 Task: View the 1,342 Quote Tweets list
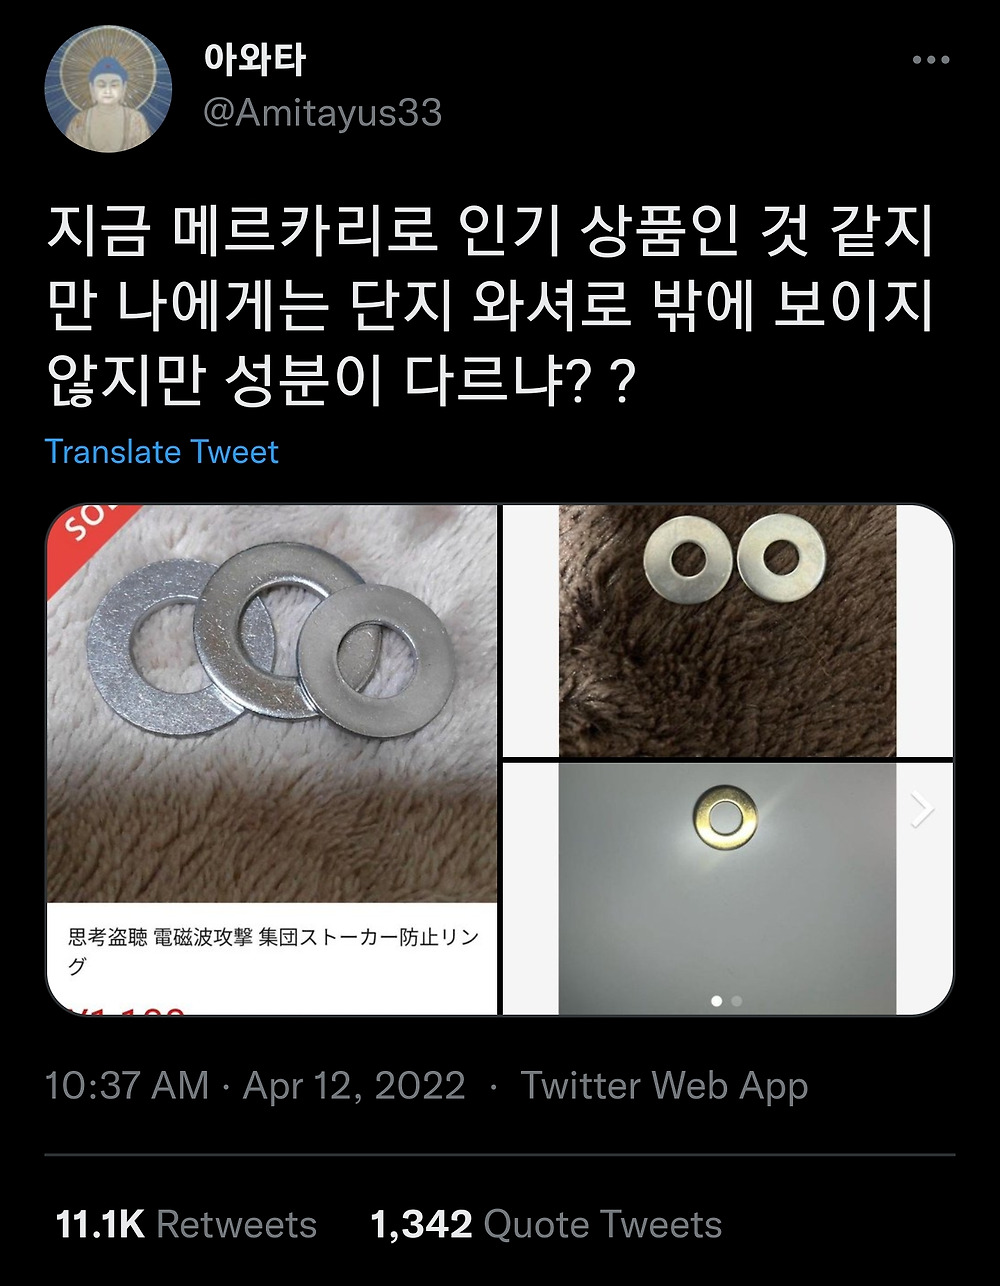point(546,1225)
